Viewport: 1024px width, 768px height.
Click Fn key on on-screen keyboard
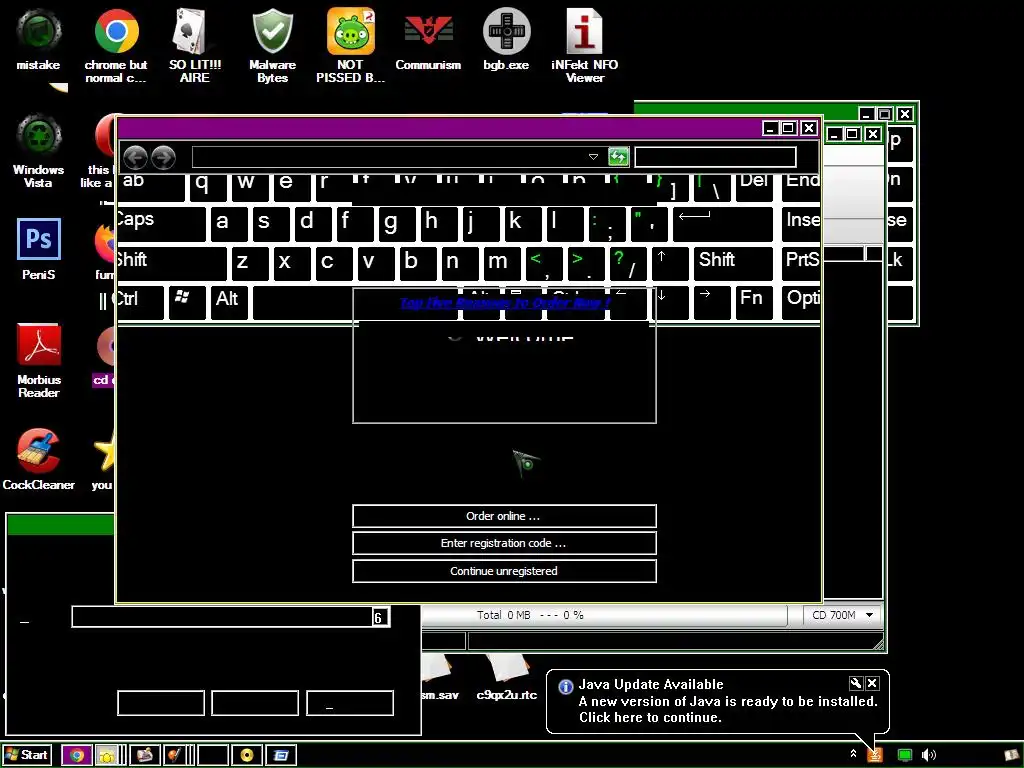[x=754, y=302]
